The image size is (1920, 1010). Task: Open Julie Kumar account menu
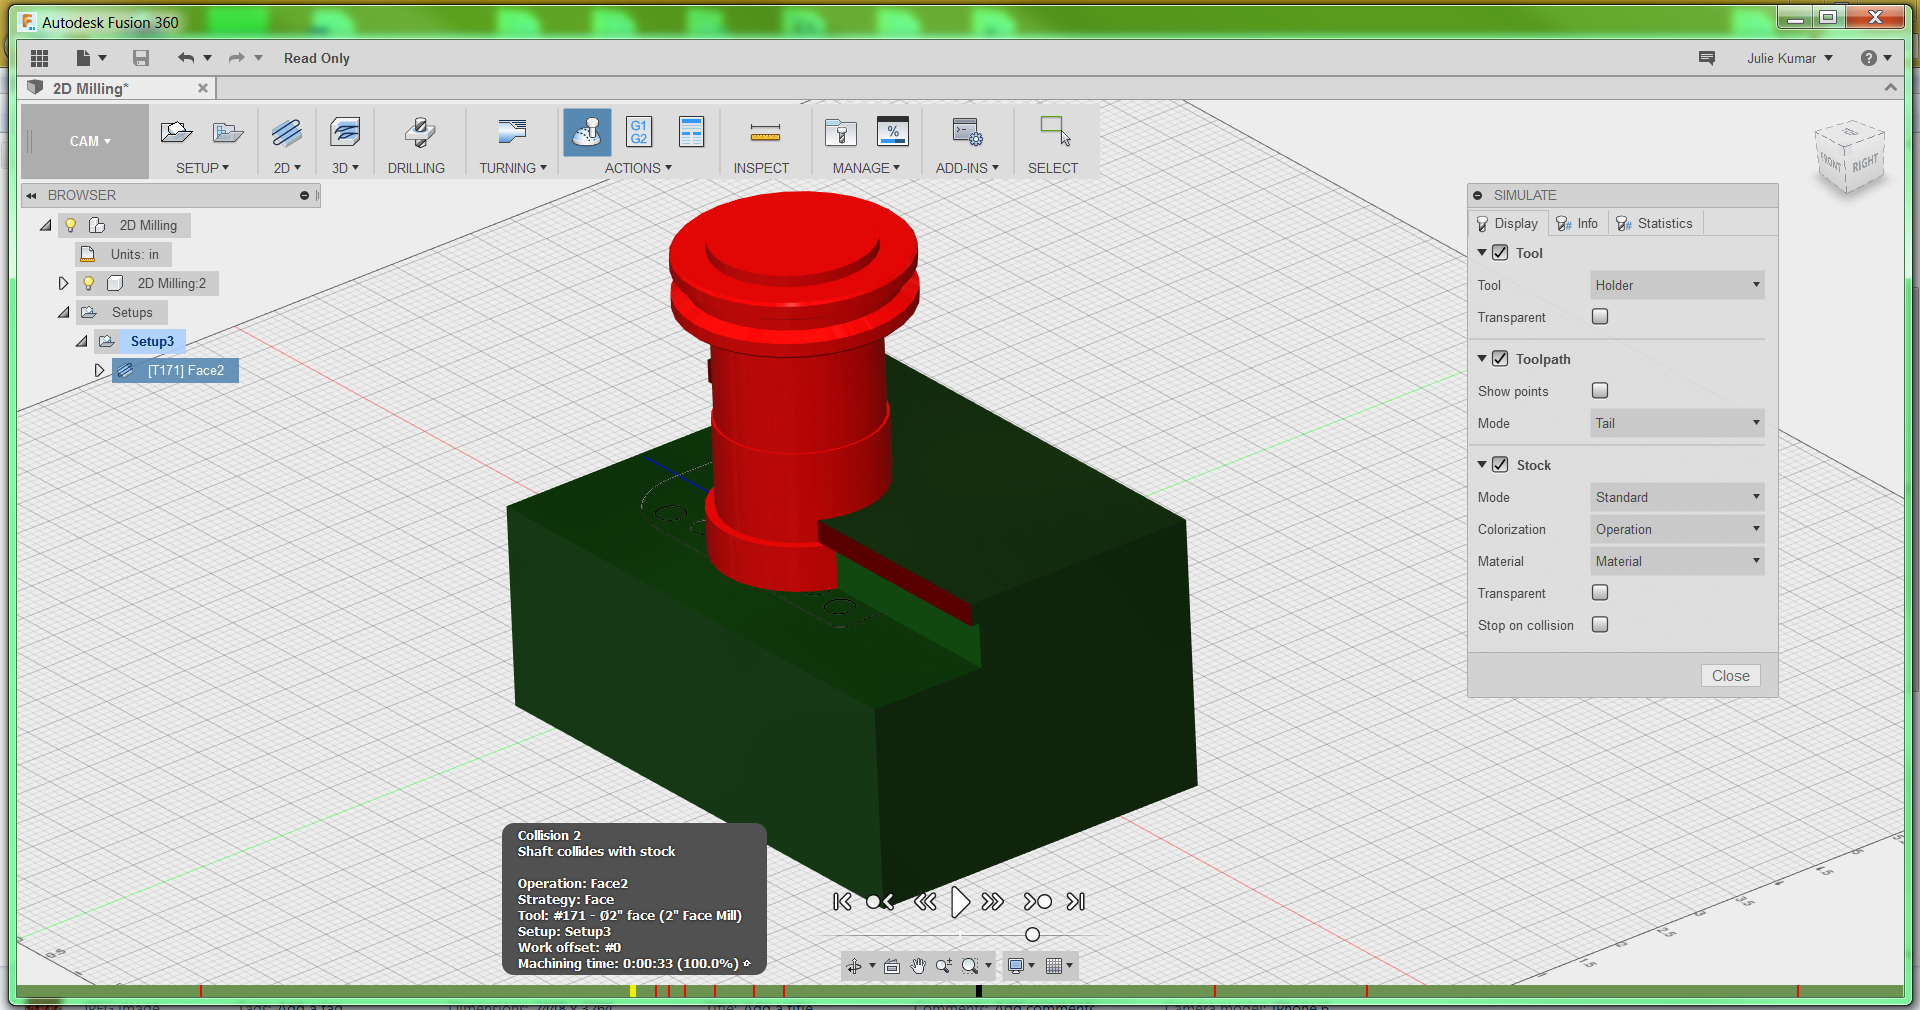[x=1790, y=58]
